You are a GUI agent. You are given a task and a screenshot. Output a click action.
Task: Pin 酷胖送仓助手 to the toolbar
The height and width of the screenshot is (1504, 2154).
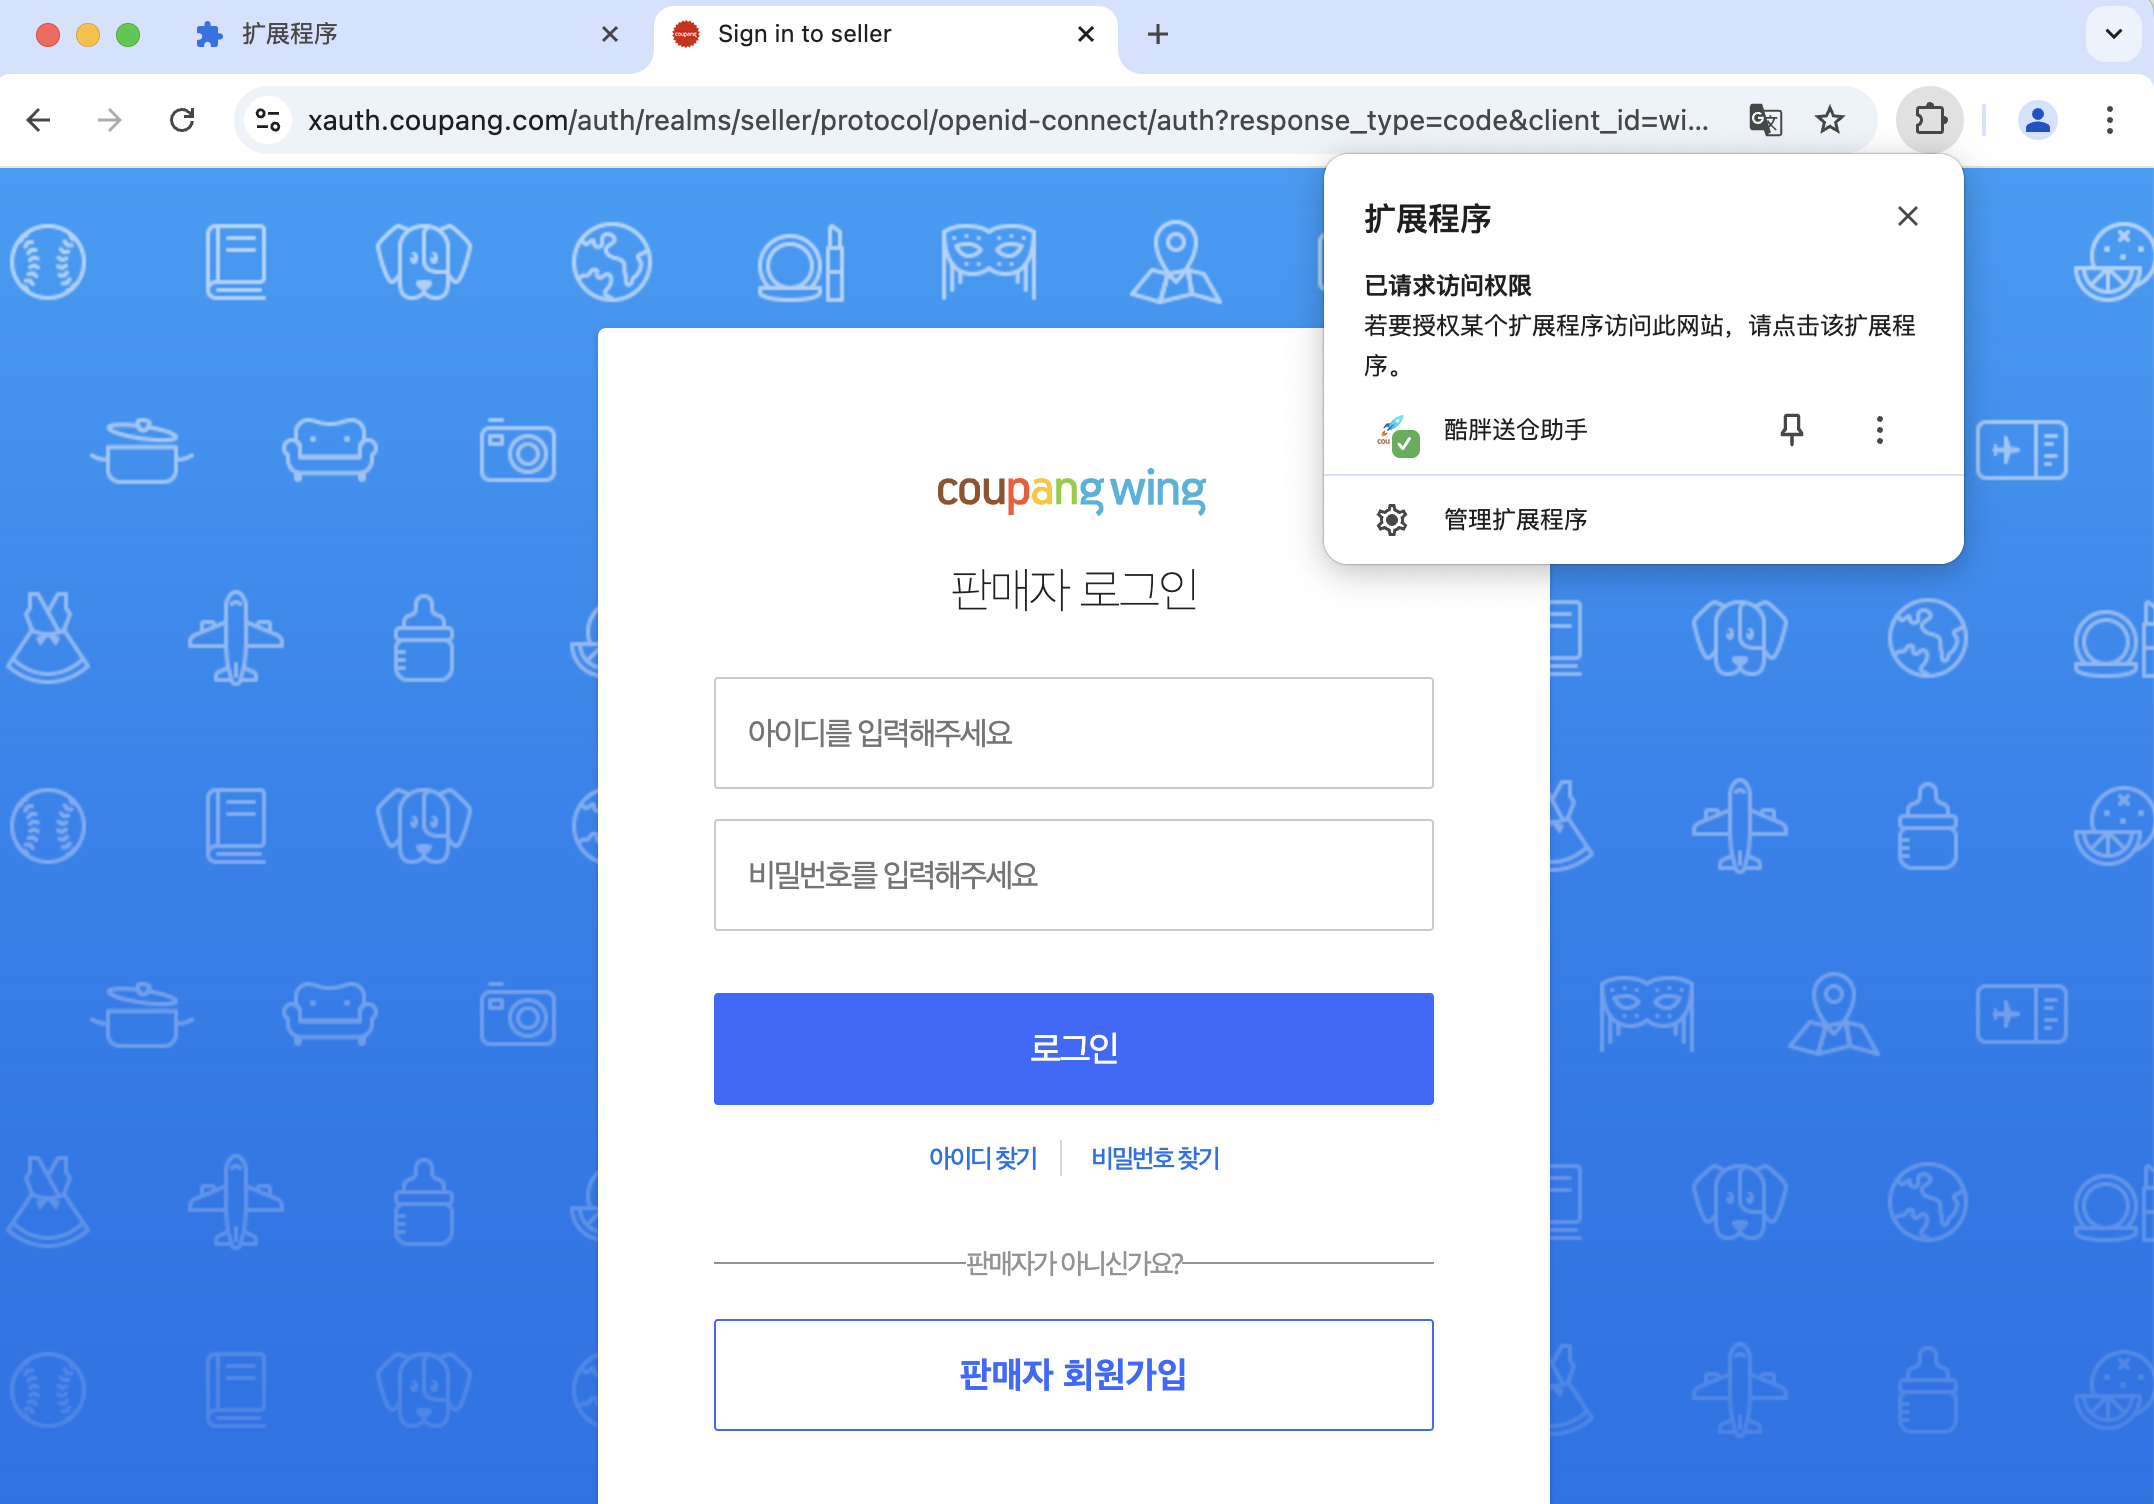click(x=1791, y=430)
